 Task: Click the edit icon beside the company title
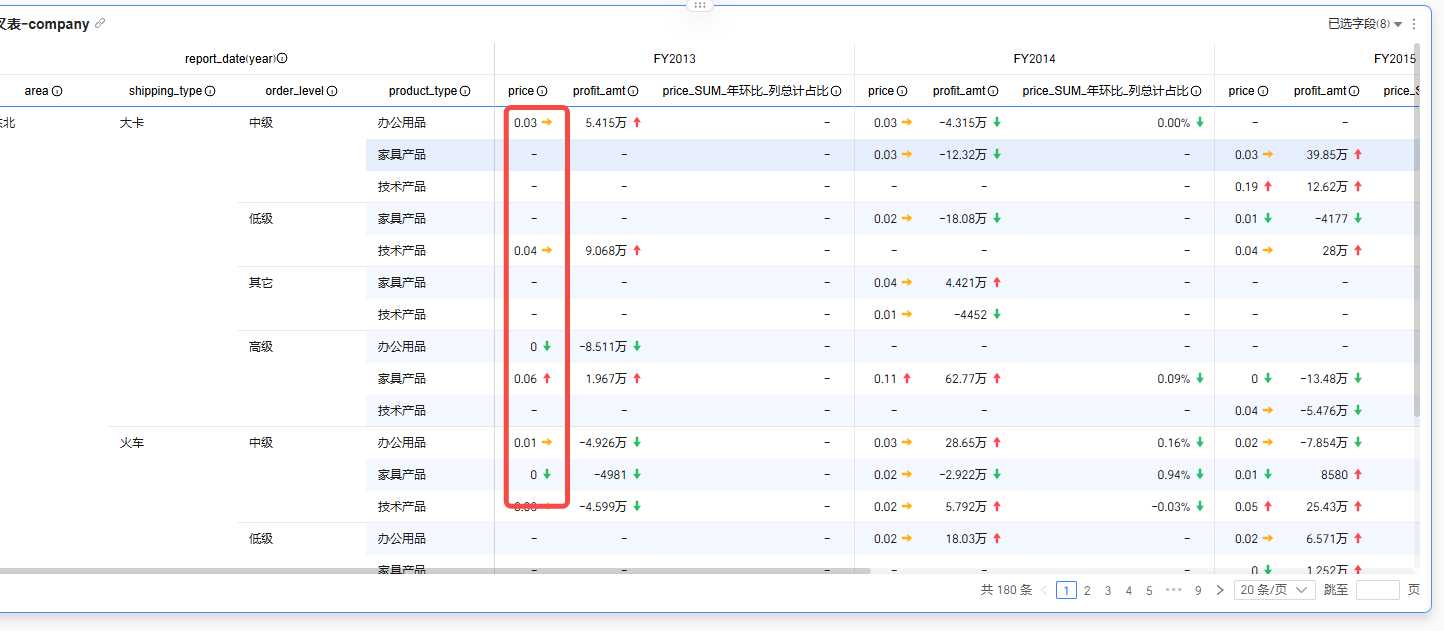(100, 24)
